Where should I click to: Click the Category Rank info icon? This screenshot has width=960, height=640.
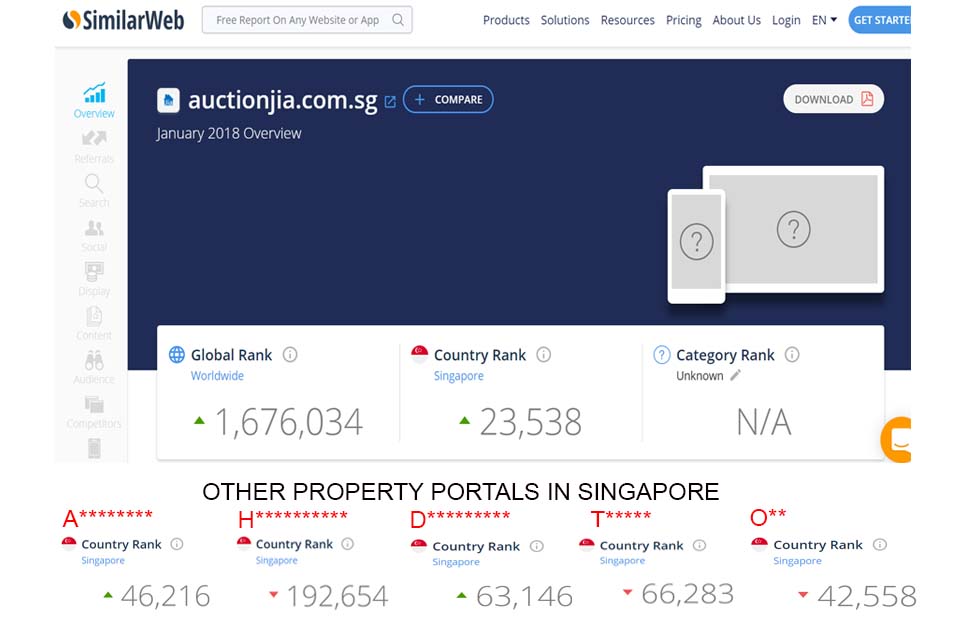pos(792,355)
